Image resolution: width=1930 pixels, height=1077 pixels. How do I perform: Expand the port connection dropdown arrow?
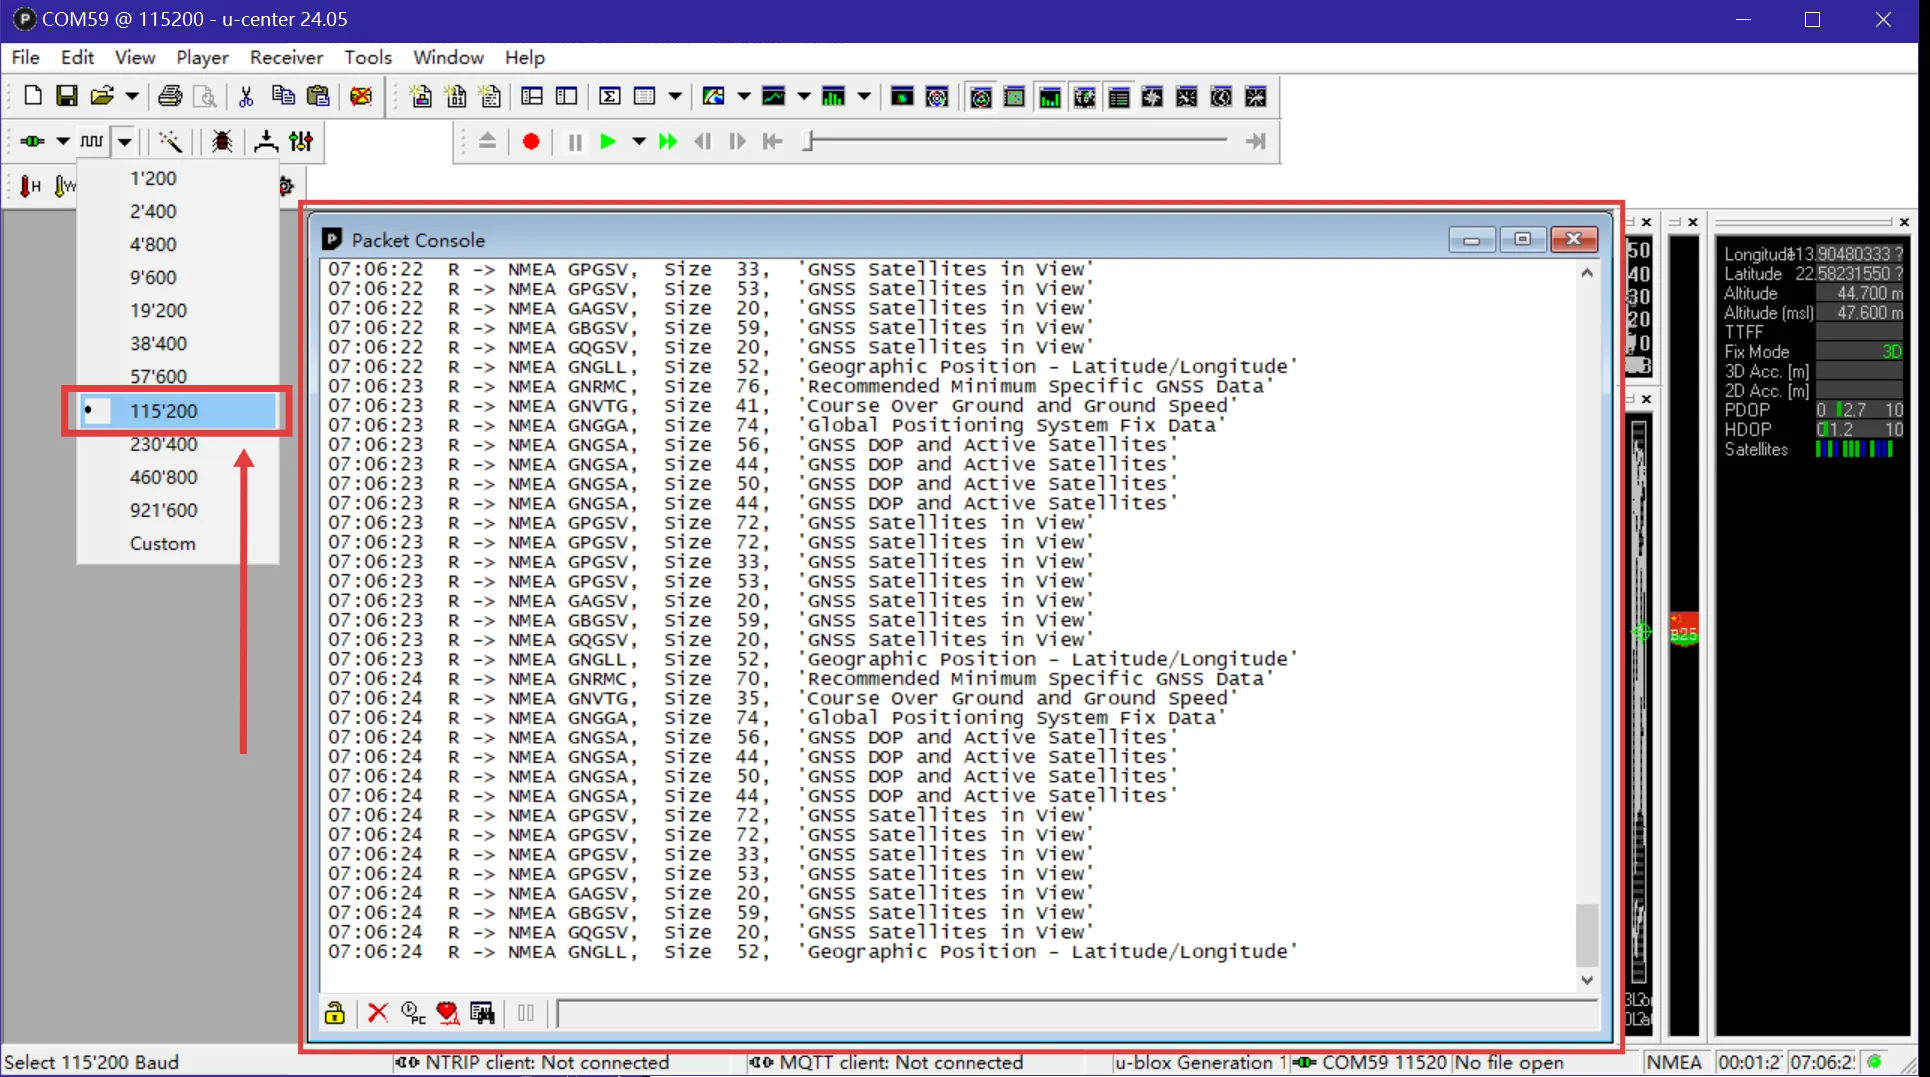(x=62, y=142)
